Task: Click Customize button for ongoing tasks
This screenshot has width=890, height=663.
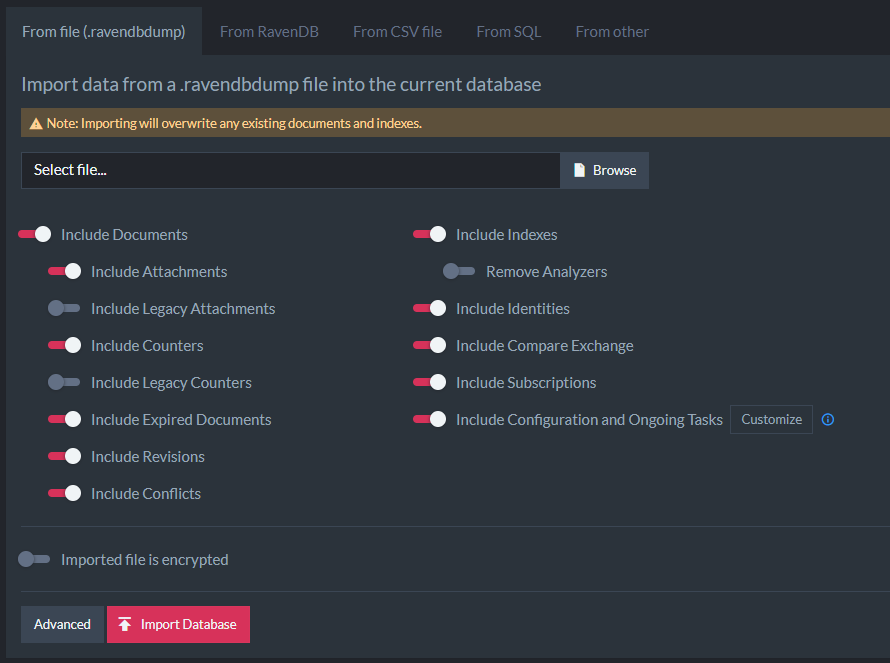Action: point(771,419)
